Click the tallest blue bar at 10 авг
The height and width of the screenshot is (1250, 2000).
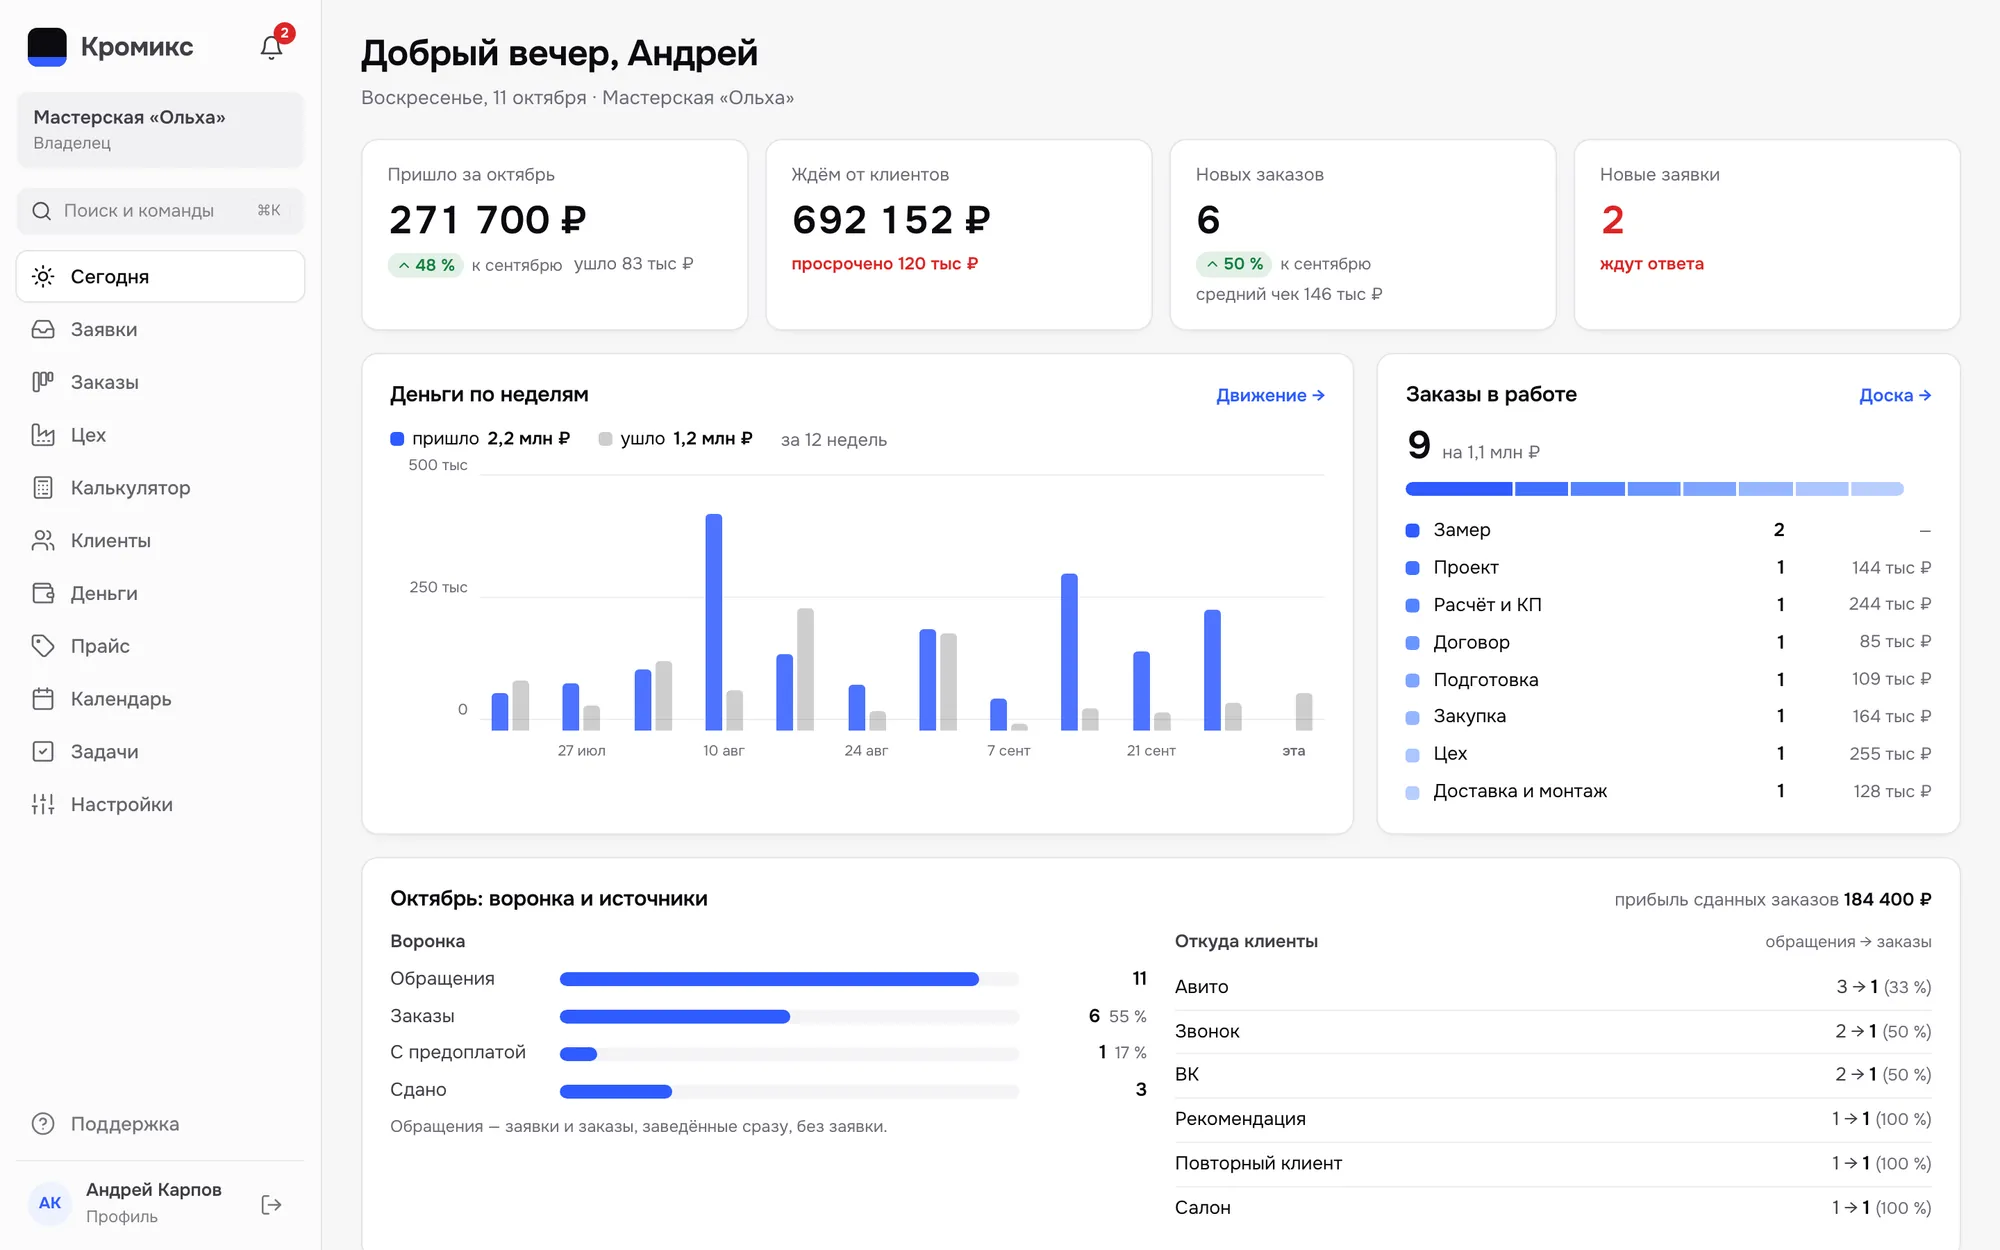[714, 622]
